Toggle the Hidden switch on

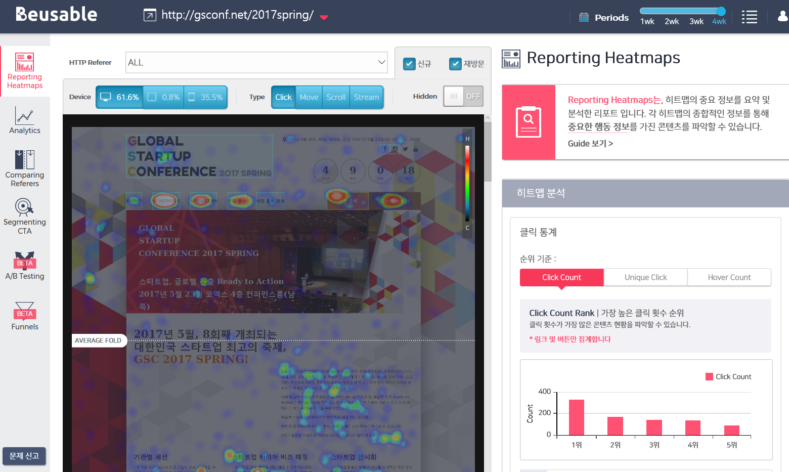click(462, 97)
